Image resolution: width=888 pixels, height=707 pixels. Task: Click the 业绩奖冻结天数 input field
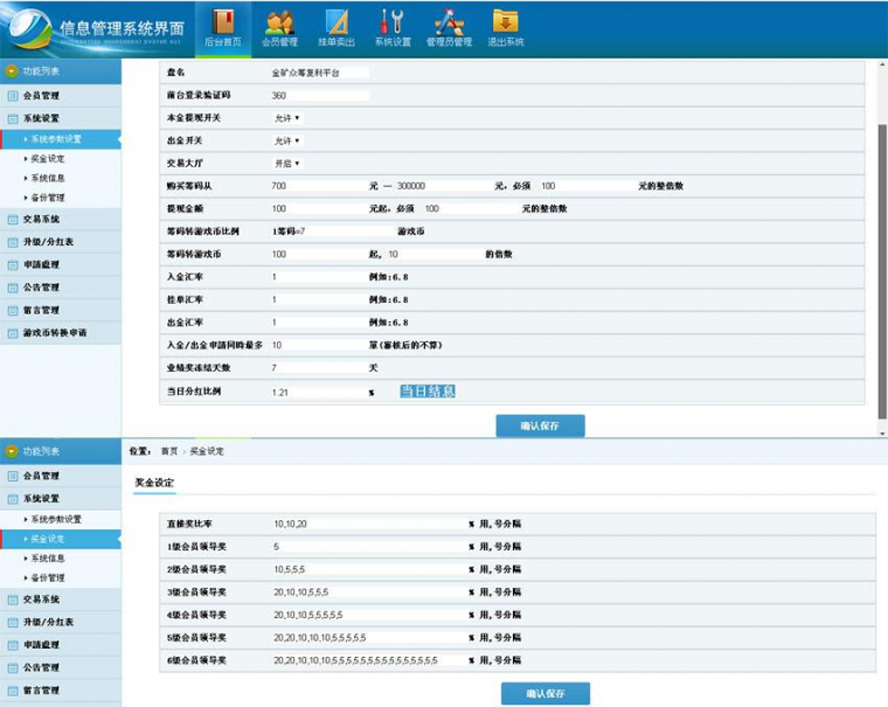tap(320, 368)
